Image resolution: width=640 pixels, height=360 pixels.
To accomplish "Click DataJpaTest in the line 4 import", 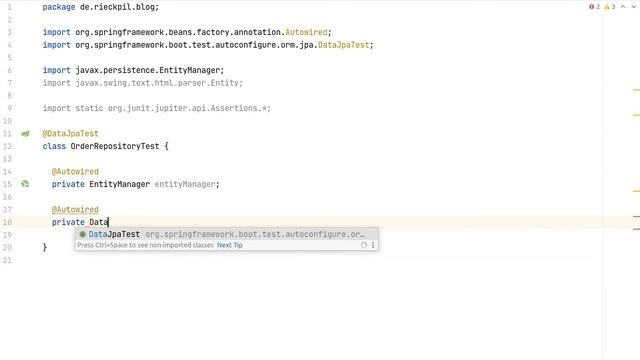I will coord(343,45).
